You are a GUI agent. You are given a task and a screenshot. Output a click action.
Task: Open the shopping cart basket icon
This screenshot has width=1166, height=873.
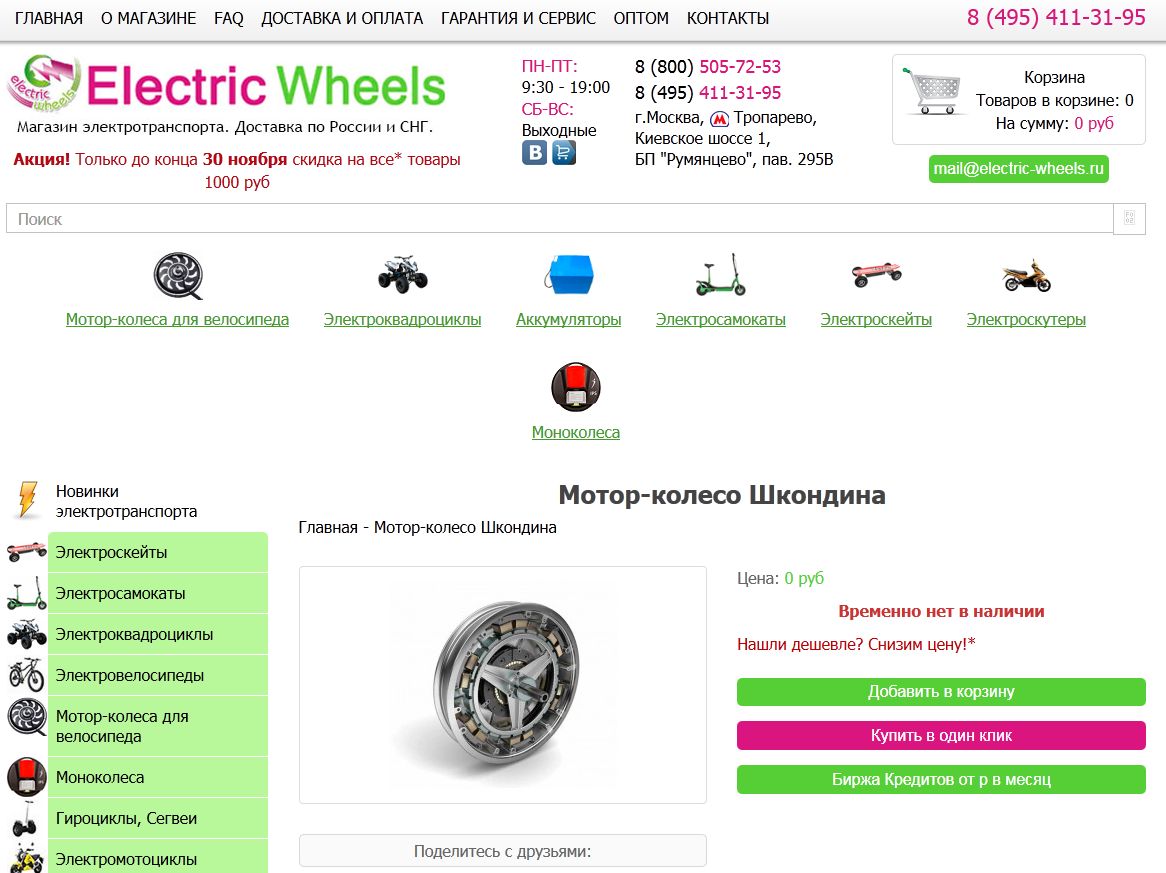[931, 91]
